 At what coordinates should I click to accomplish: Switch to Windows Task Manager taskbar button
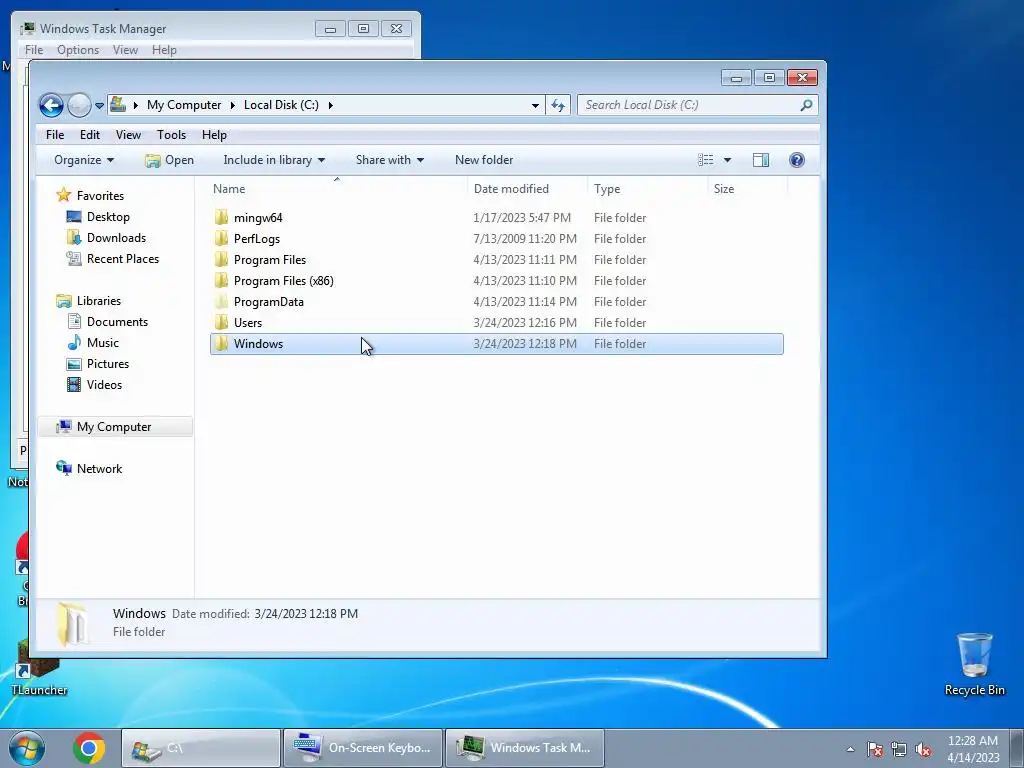524,748
